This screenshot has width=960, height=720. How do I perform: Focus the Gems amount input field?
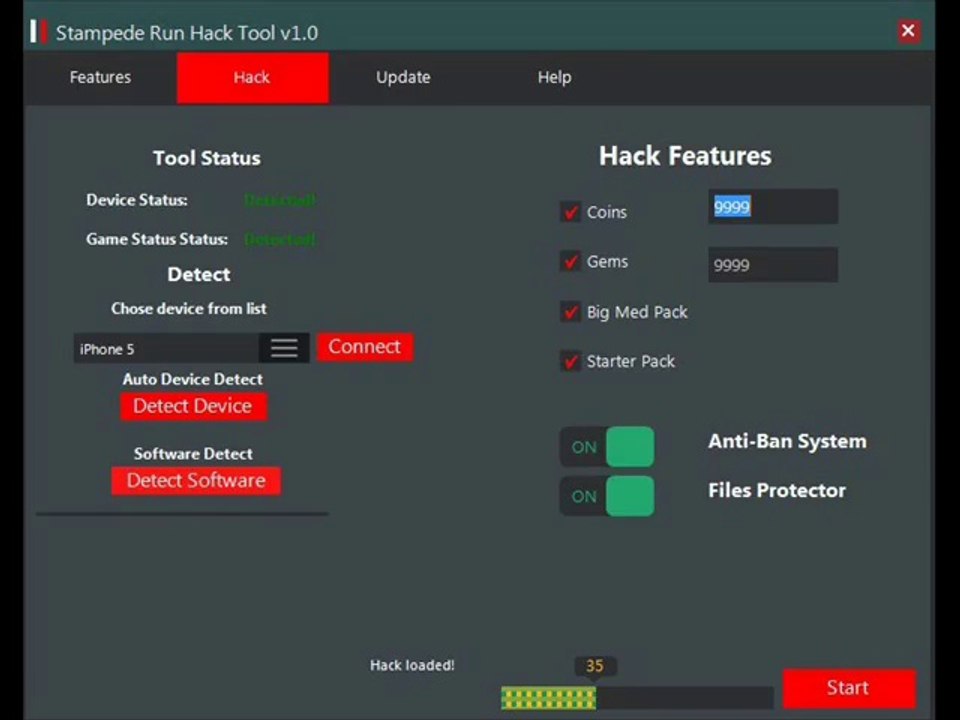click(773, 264)
